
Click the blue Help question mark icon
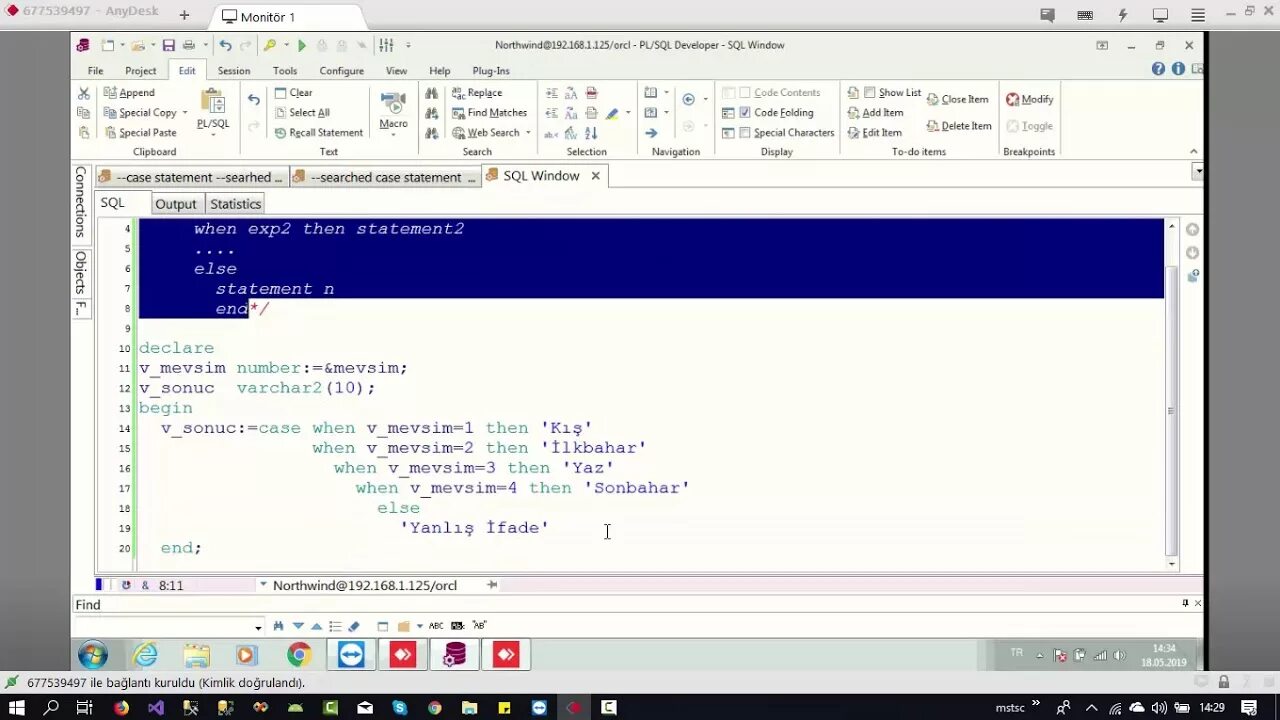point(1158,69)
